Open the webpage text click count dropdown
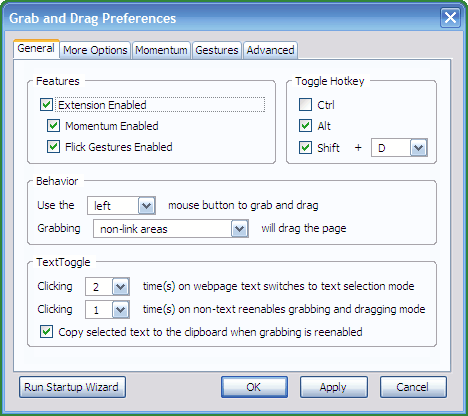The width and height of the screenshot is (468, 416). [x=107, y=287]
